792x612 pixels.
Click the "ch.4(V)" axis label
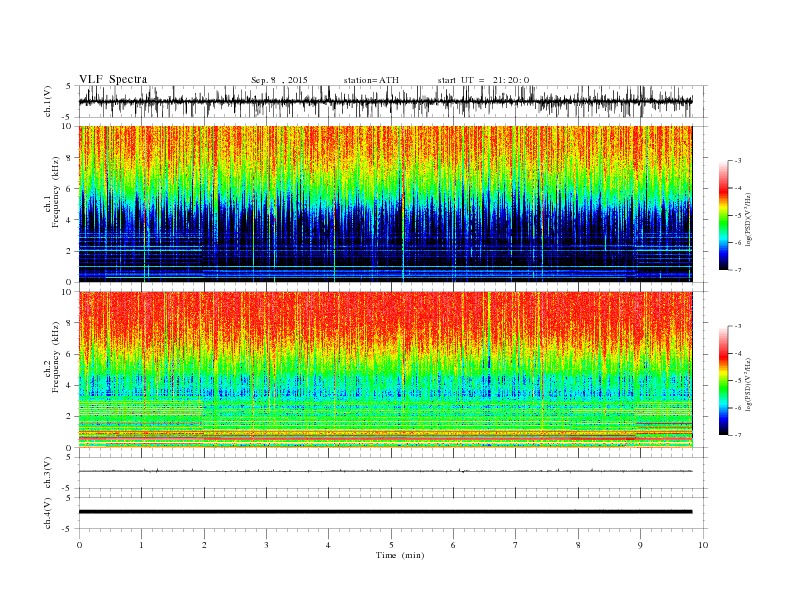[x=48, y=513]
